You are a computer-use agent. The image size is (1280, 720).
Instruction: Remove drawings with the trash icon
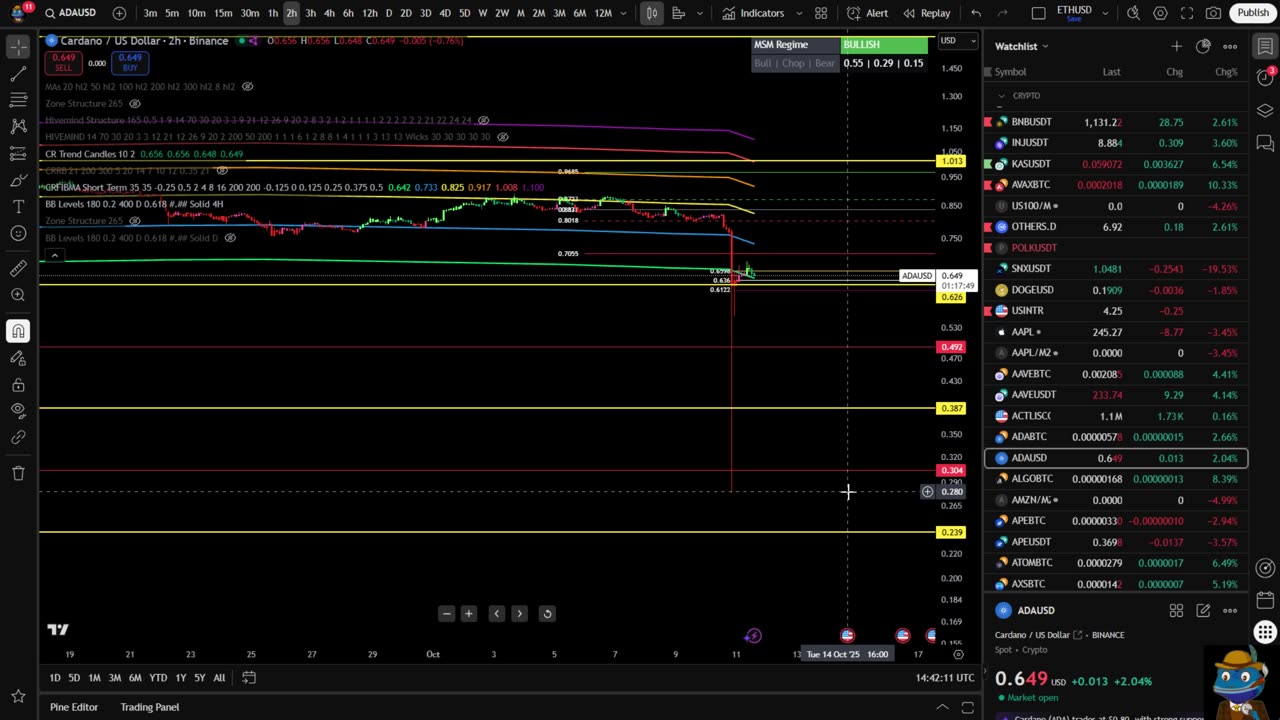point(18,473)
